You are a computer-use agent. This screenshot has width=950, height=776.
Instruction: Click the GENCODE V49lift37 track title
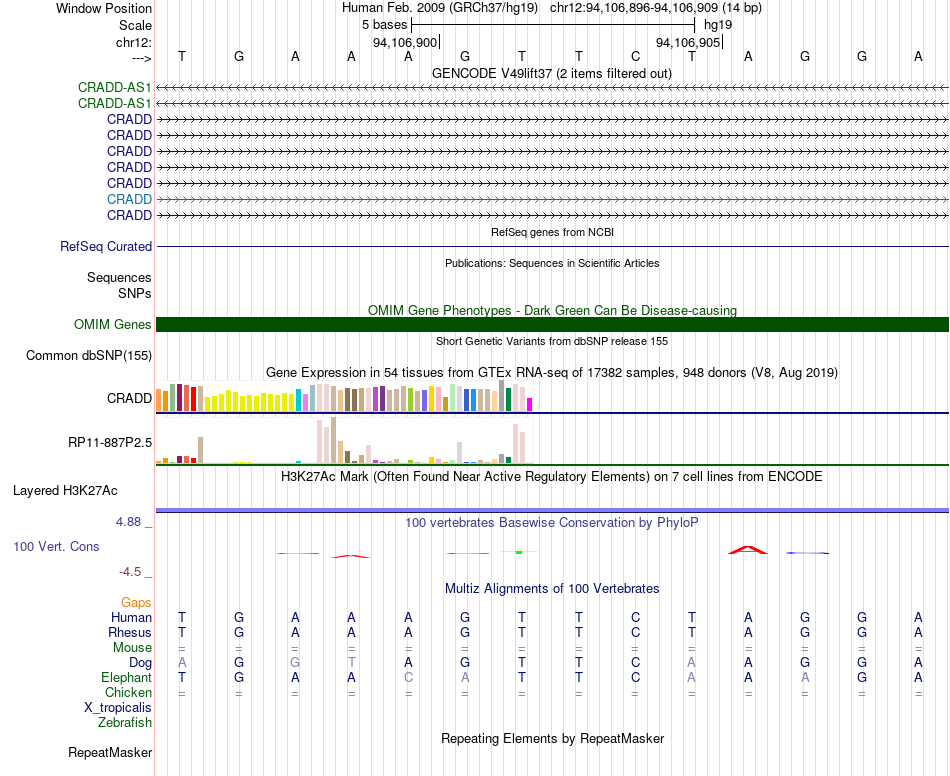point(552,73)
